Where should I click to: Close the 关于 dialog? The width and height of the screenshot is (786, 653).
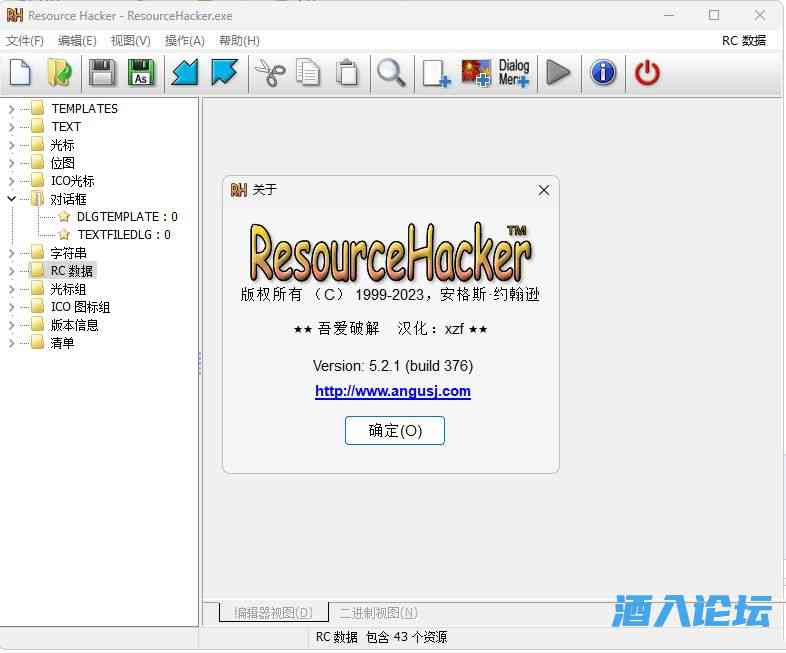tap(544, 190)
